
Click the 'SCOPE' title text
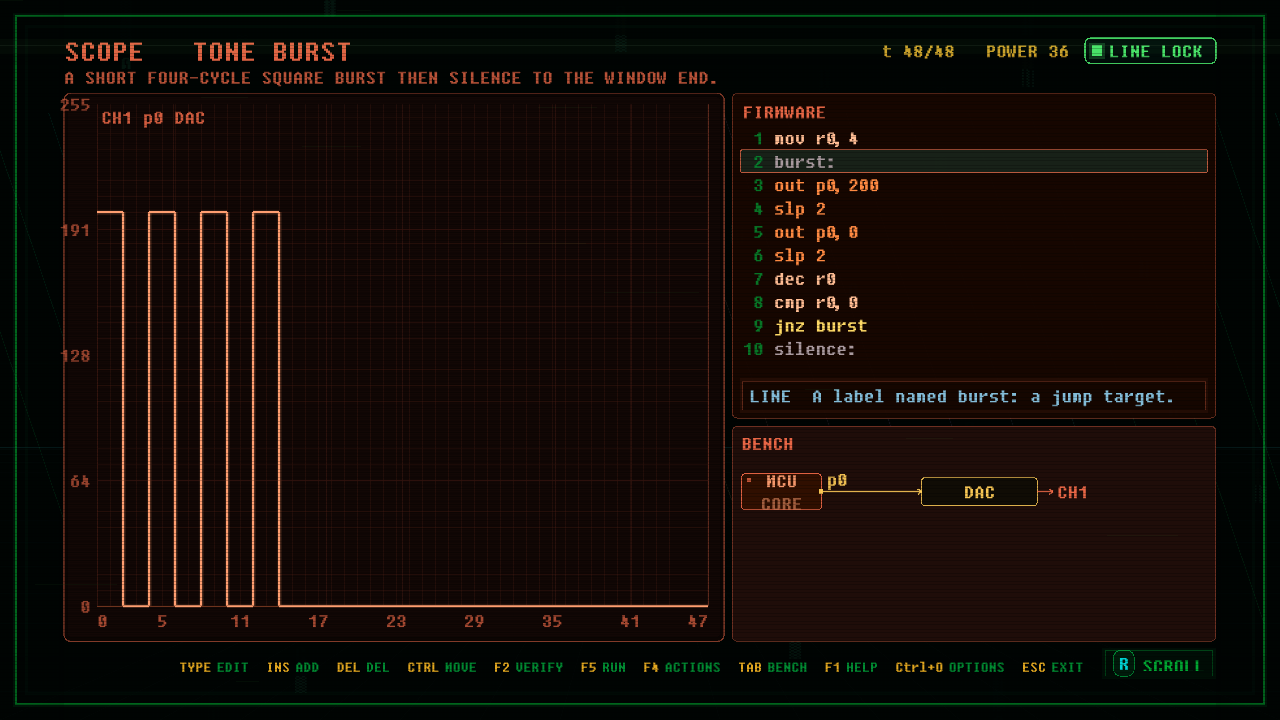tap(104, 52)
